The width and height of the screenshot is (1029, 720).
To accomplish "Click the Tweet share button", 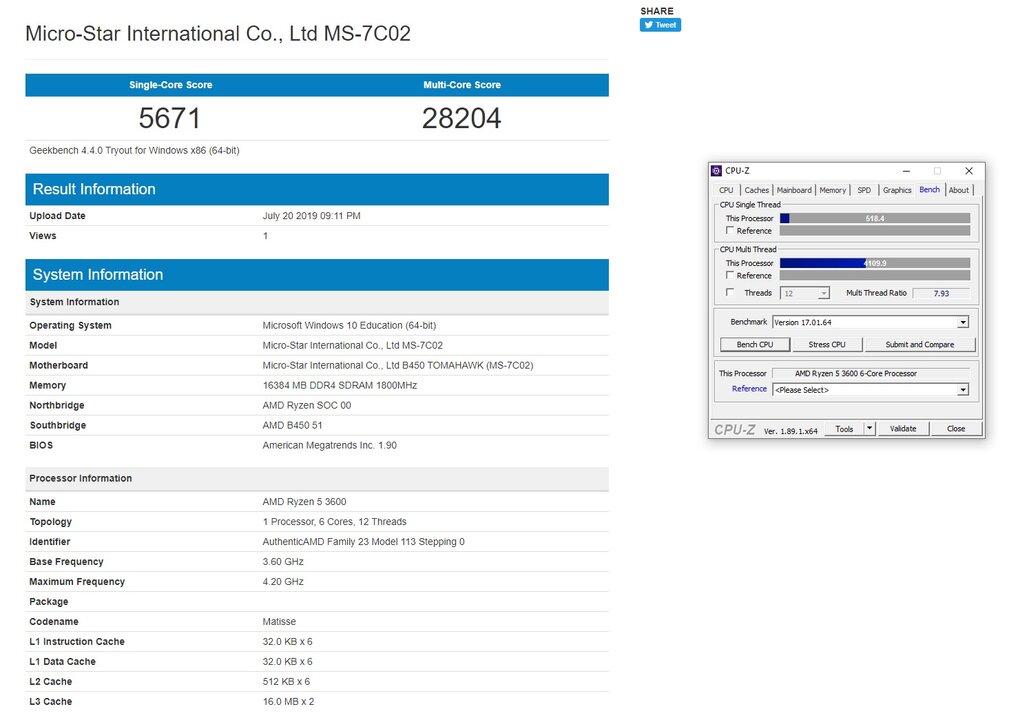I will point(660,25).
